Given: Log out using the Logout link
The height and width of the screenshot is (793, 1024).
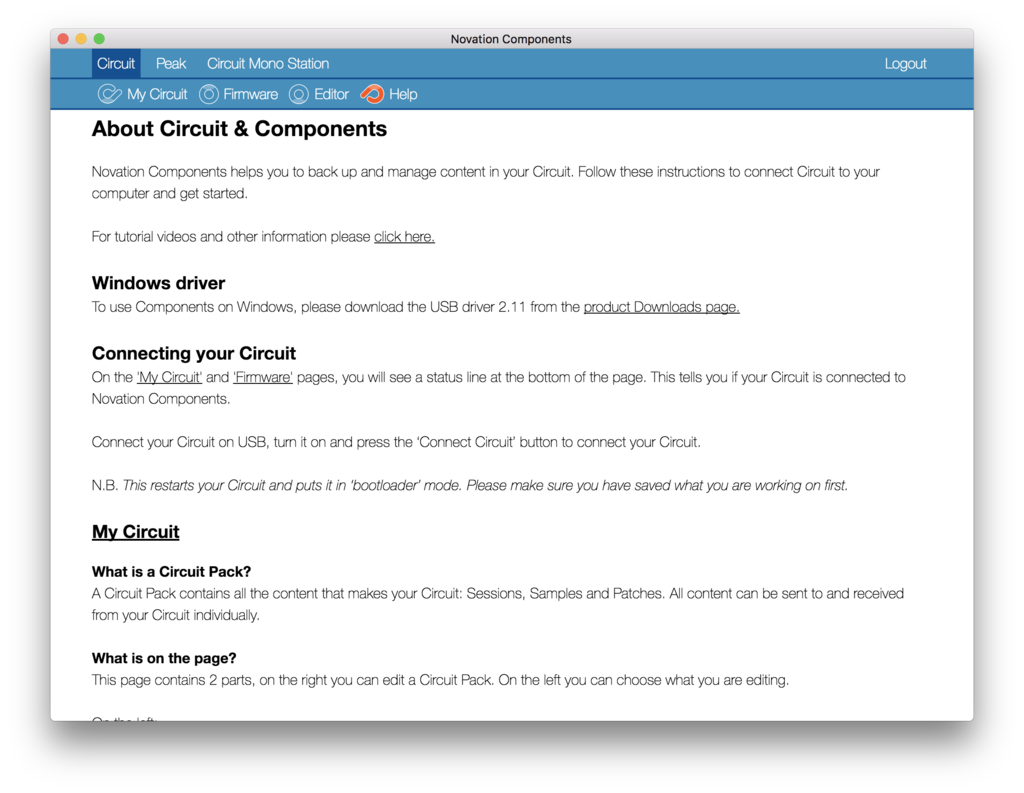Looking at the screenshot, I should point(905,63).
